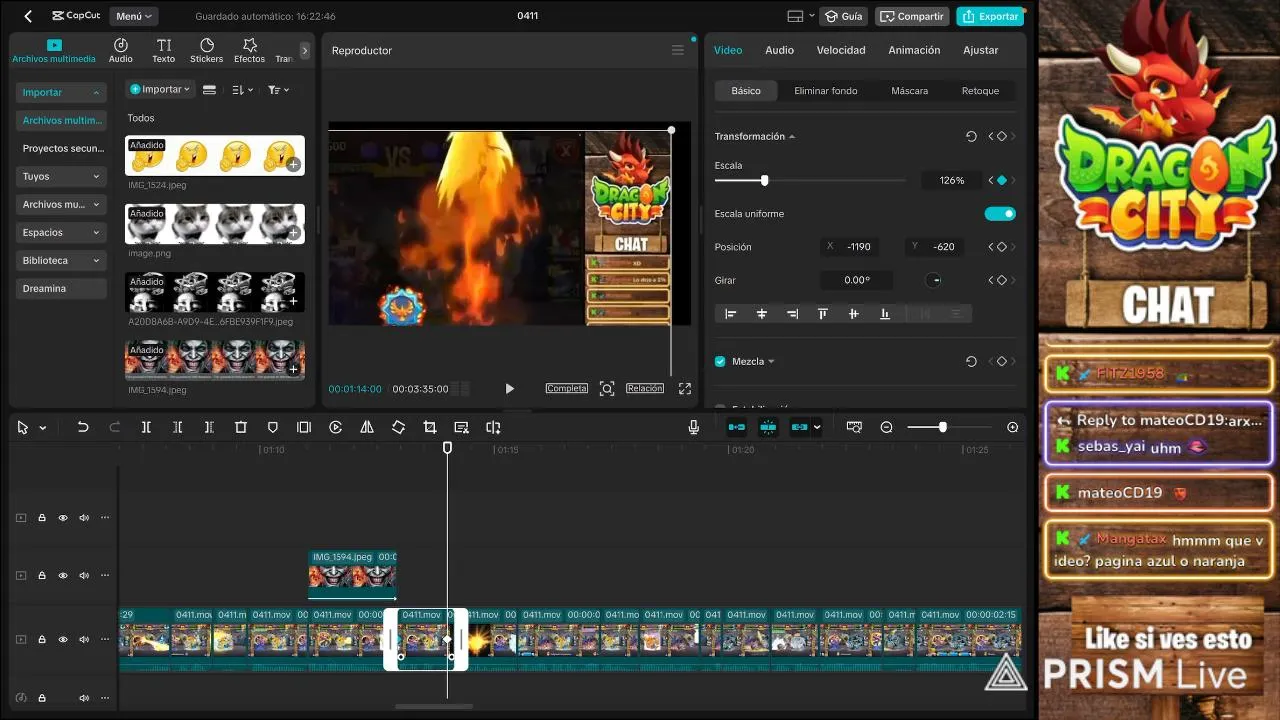Select the image.png cat thumbnail
This screenshot has width=1280, height=720.
tap(215, 224)
